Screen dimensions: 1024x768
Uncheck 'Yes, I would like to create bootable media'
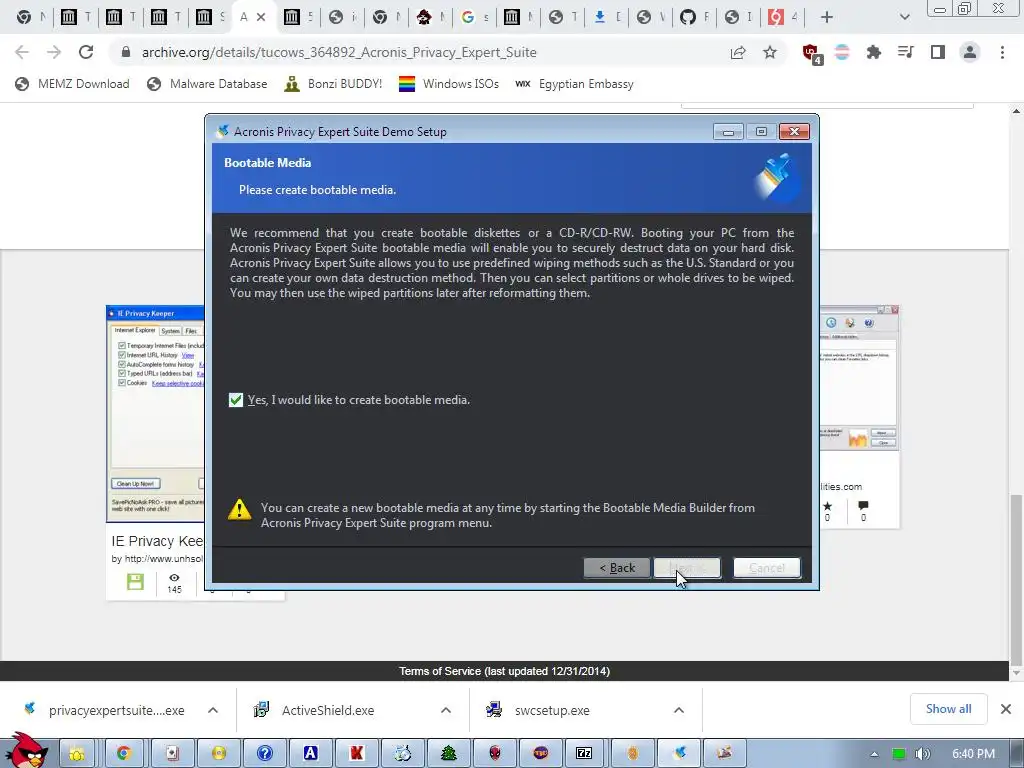236,400
